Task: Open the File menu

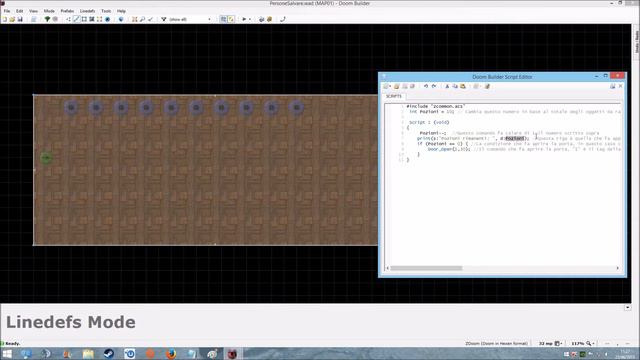Action: pyautogui.click(x=7, y=11)
